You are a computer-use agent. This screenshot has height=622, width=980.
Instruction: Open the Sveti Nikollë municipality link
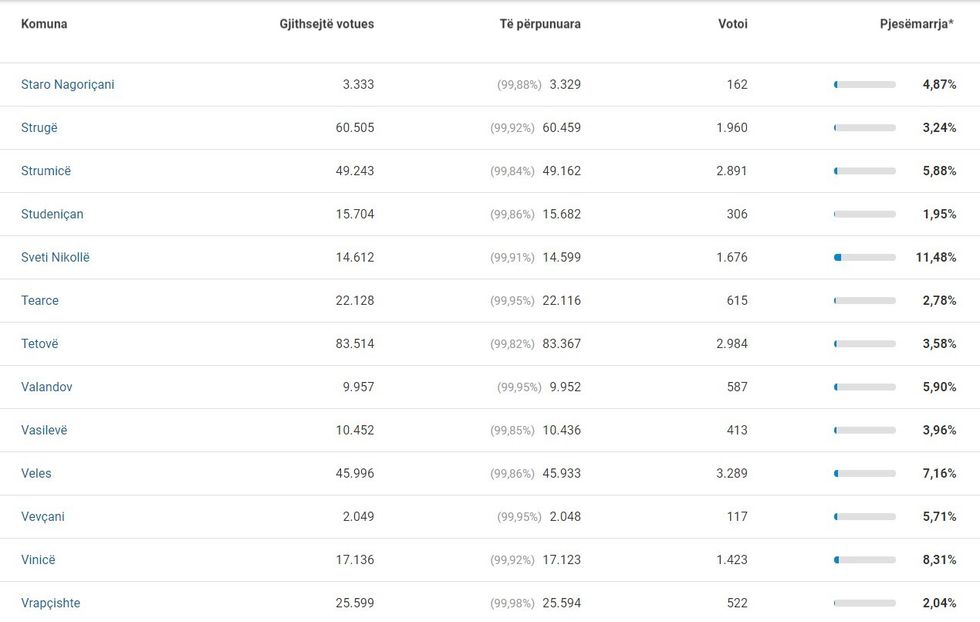pos(55,257)
